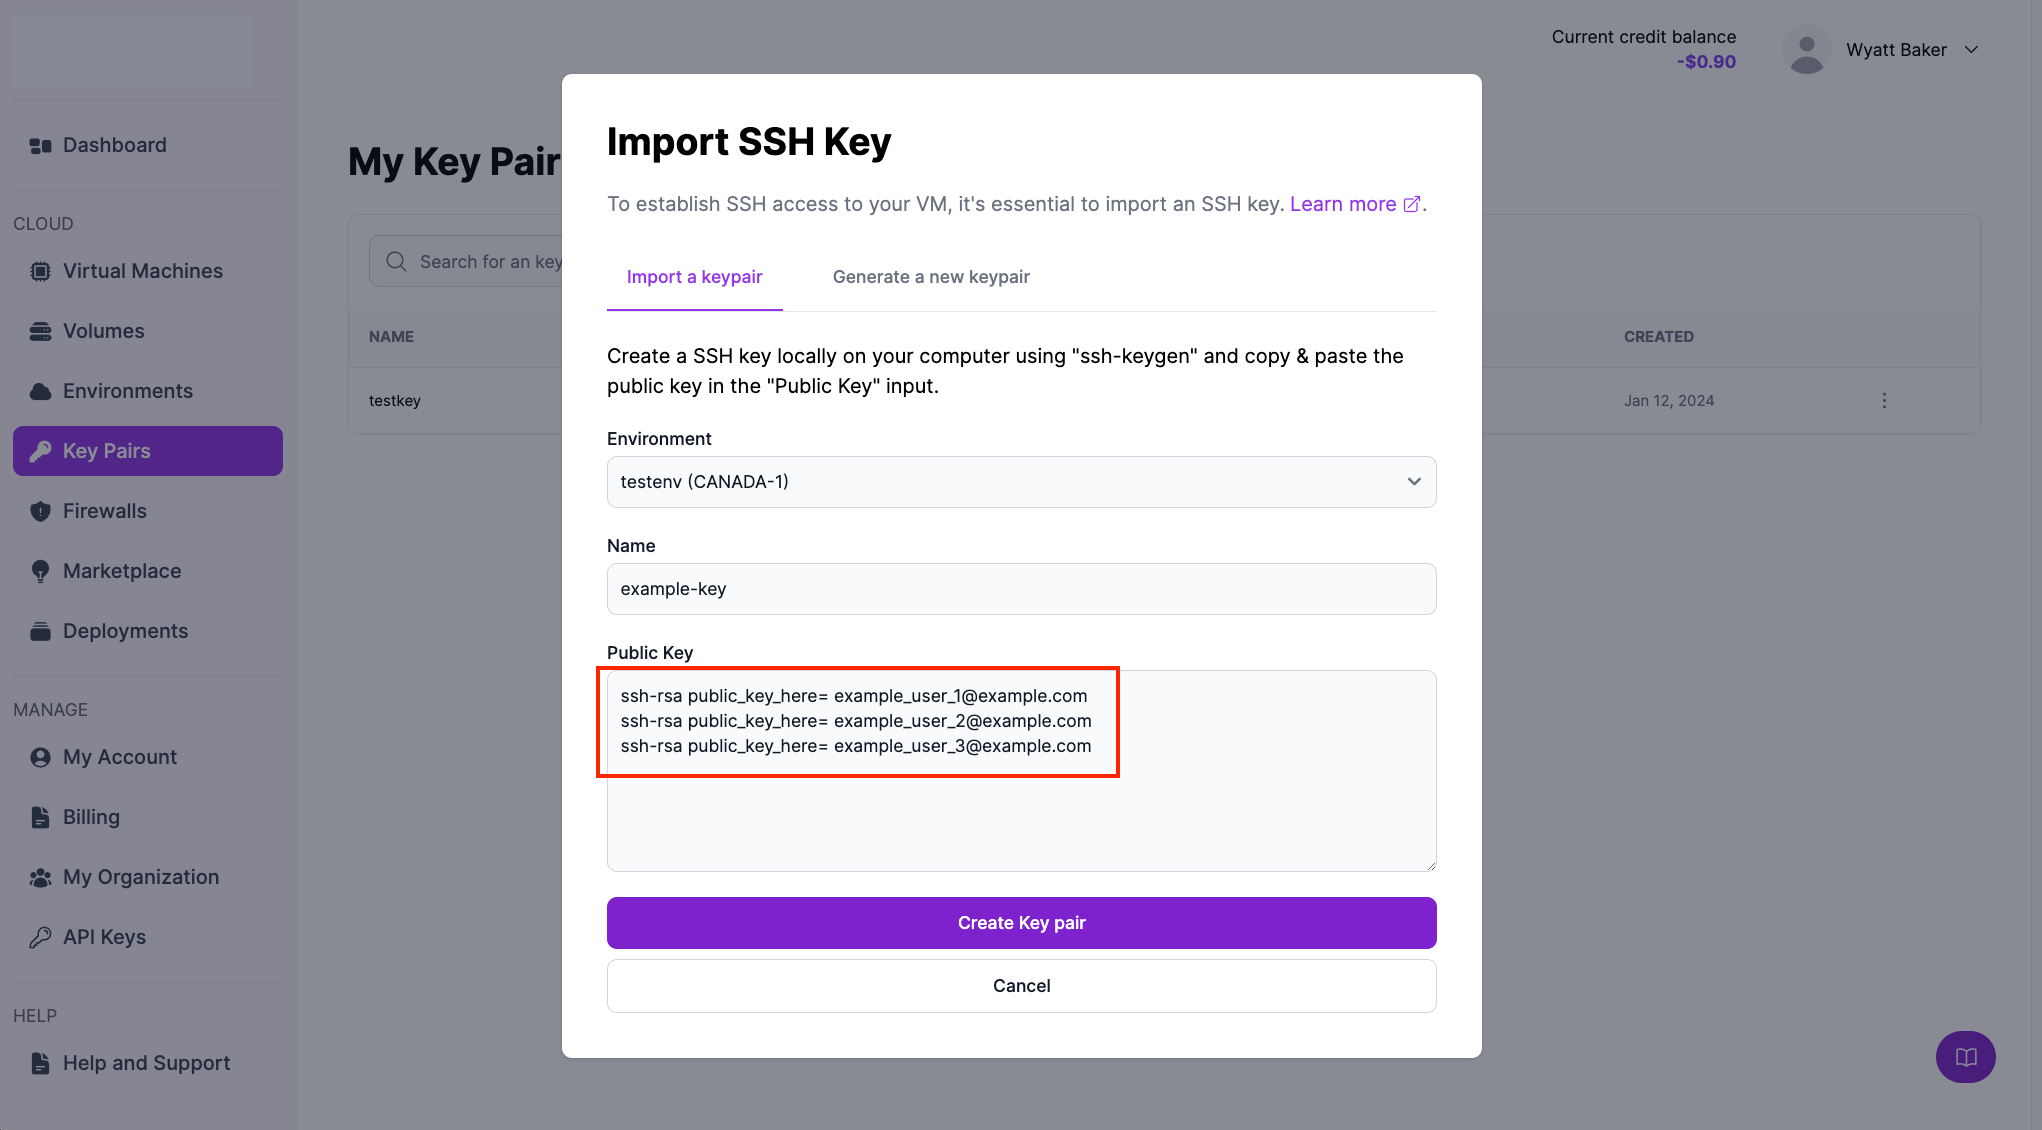Image resolution: width=2042 pixels, height=1130 pixels.
Task: Expand the Environment dropdown
Action: [1021, 482]
